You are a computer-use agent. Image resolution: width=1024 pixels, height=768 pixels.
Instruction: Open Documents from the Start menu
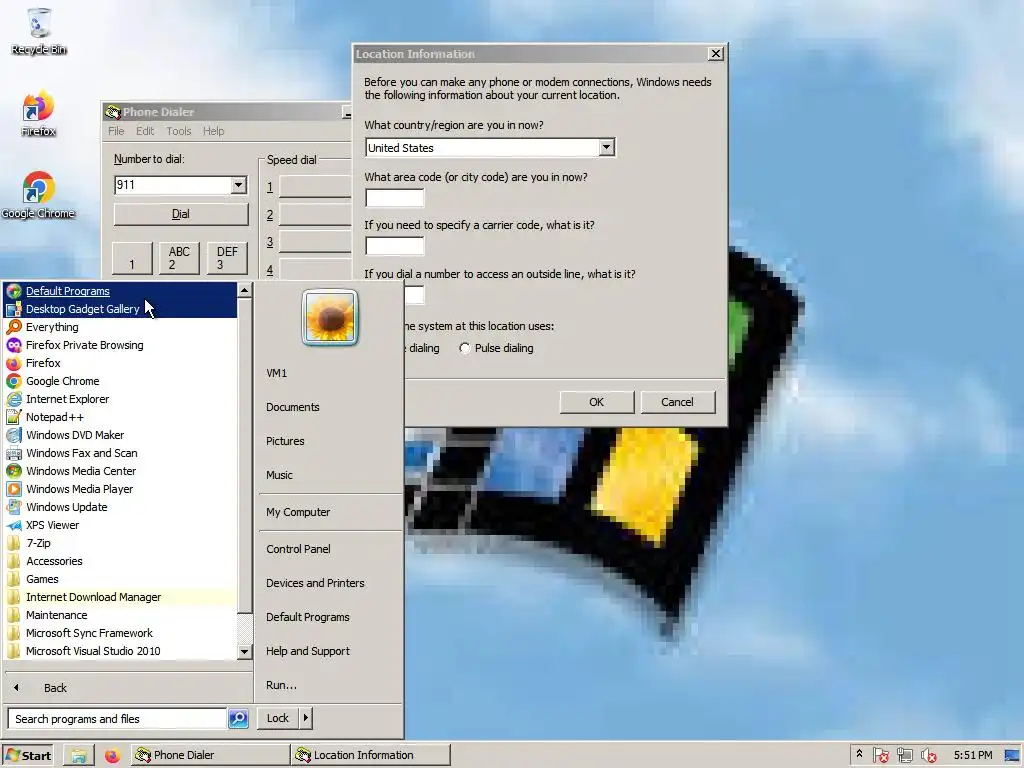[293, 408]
